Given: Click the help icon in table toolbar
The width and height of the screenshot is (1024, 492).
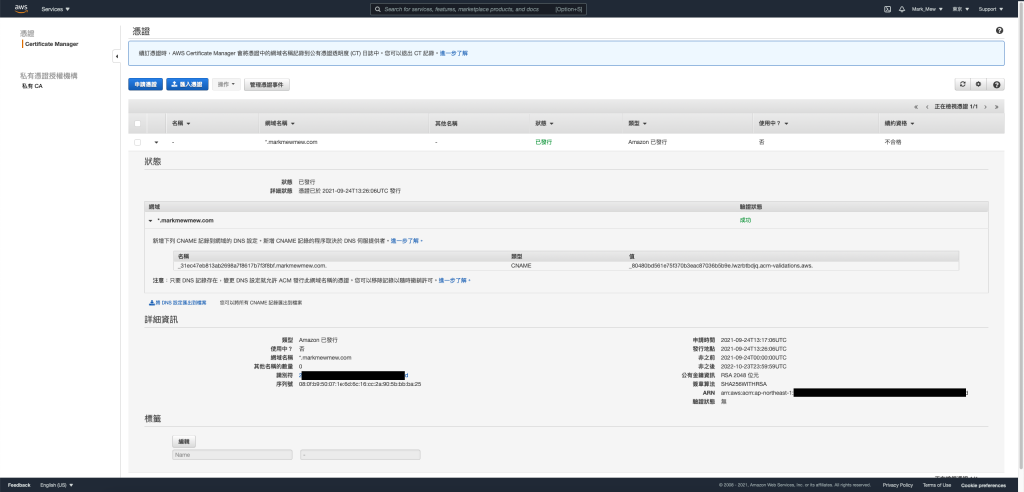Looking at the screenshot, I should pyautogui.click(x=996, y=84).
